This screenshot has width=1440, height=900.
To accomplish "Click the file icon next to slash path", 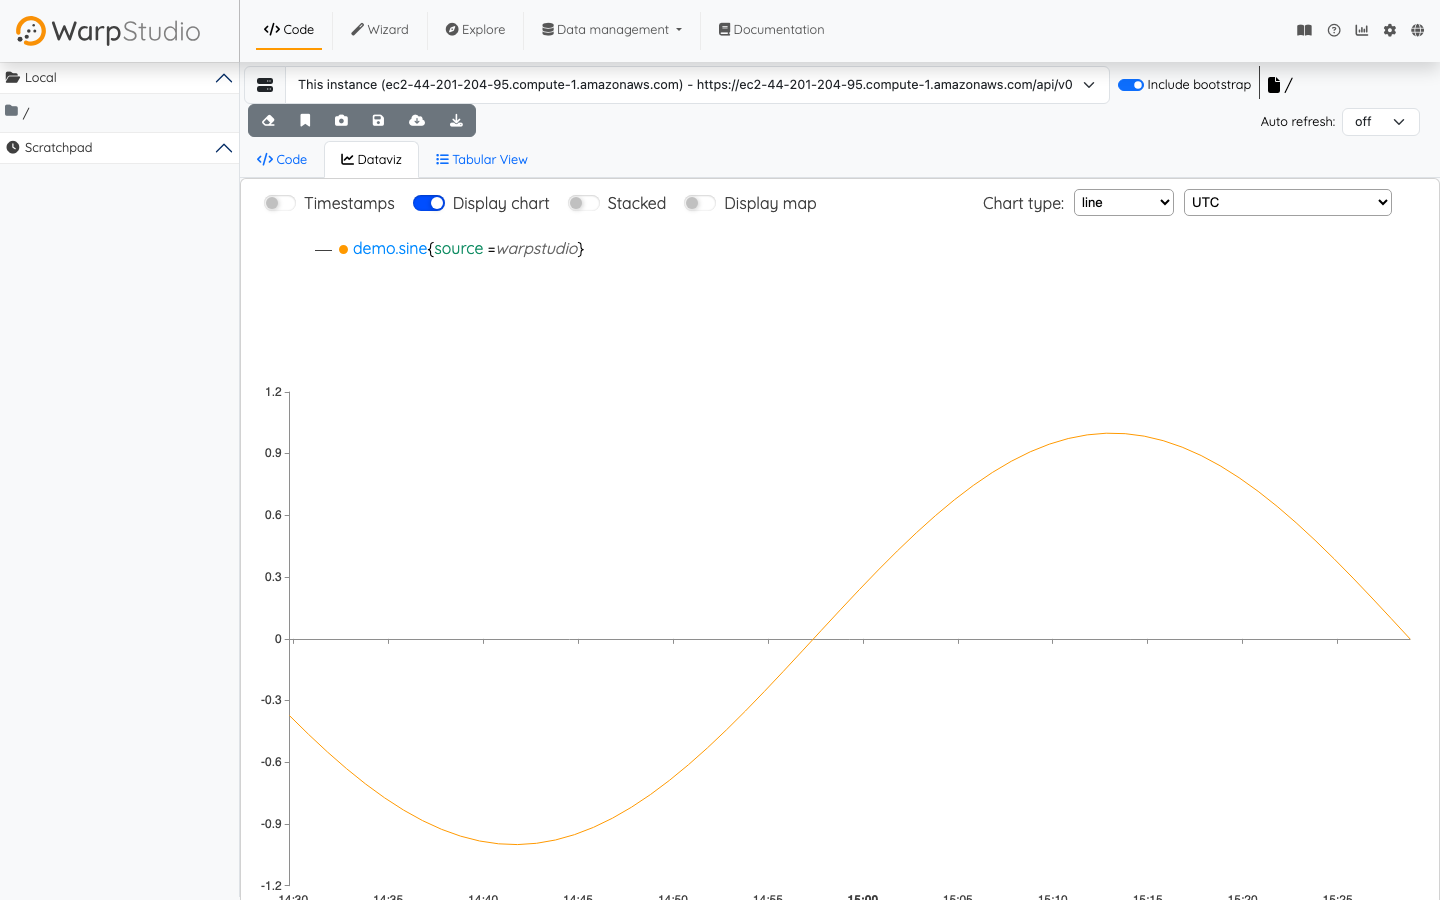I will pyautogui.click(x=1274, y=85).
